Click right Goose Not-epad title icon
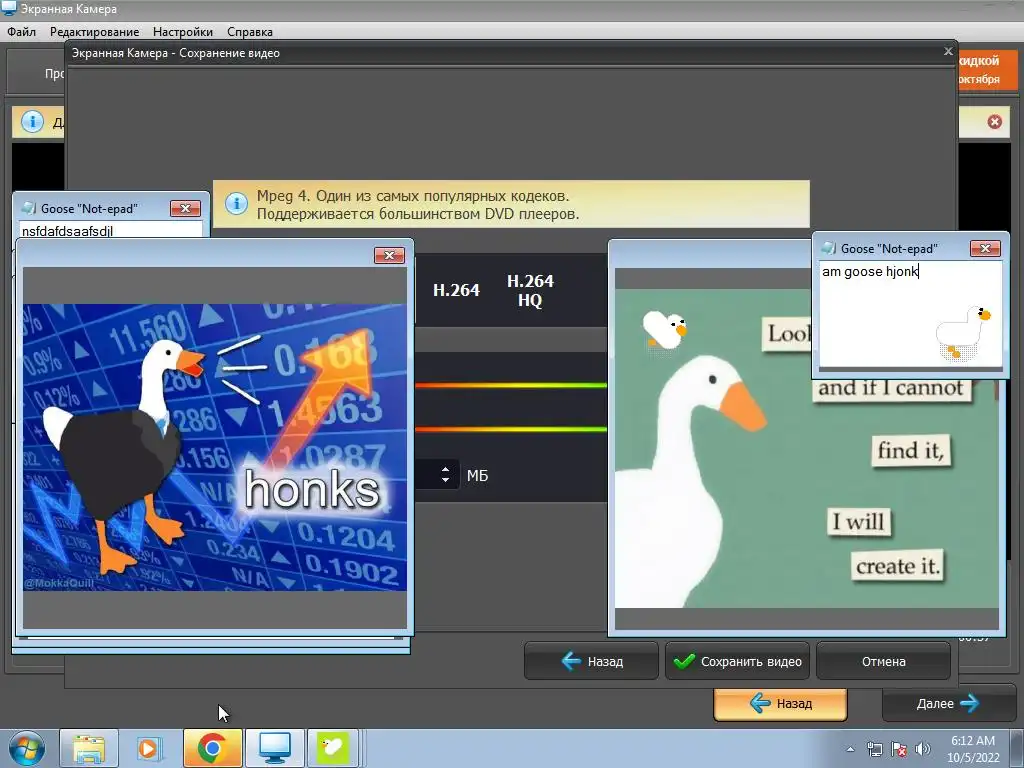The height and width of the screenshot is (768, 1024). [x=829, y=248]
